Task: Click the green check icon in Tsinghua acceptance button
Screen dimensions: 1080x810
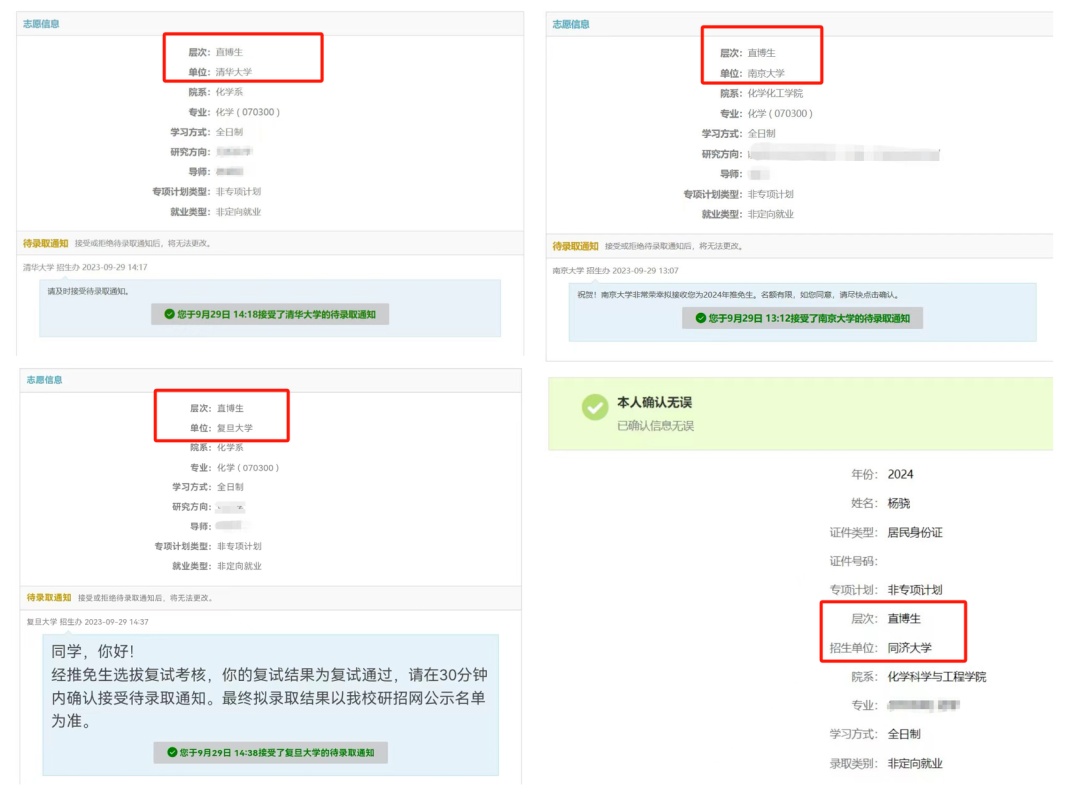Action: [x=169, y=315]
